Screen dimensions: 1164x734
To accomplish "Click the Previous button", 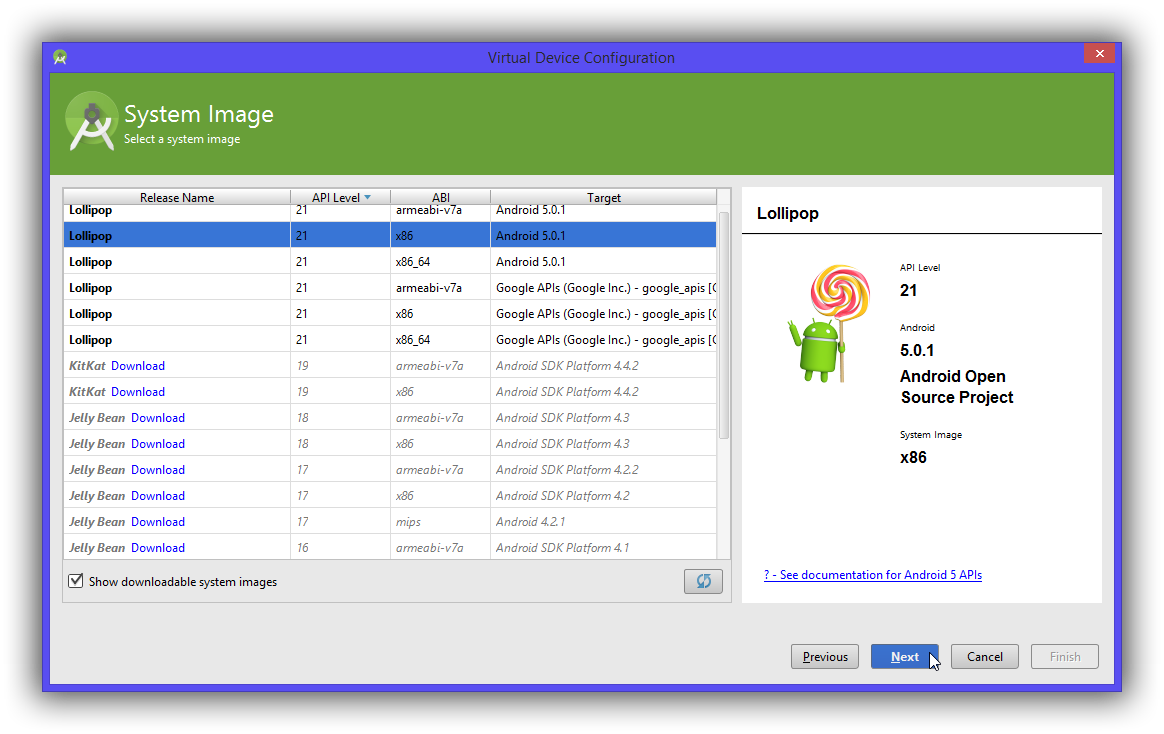I will (825, 657).
